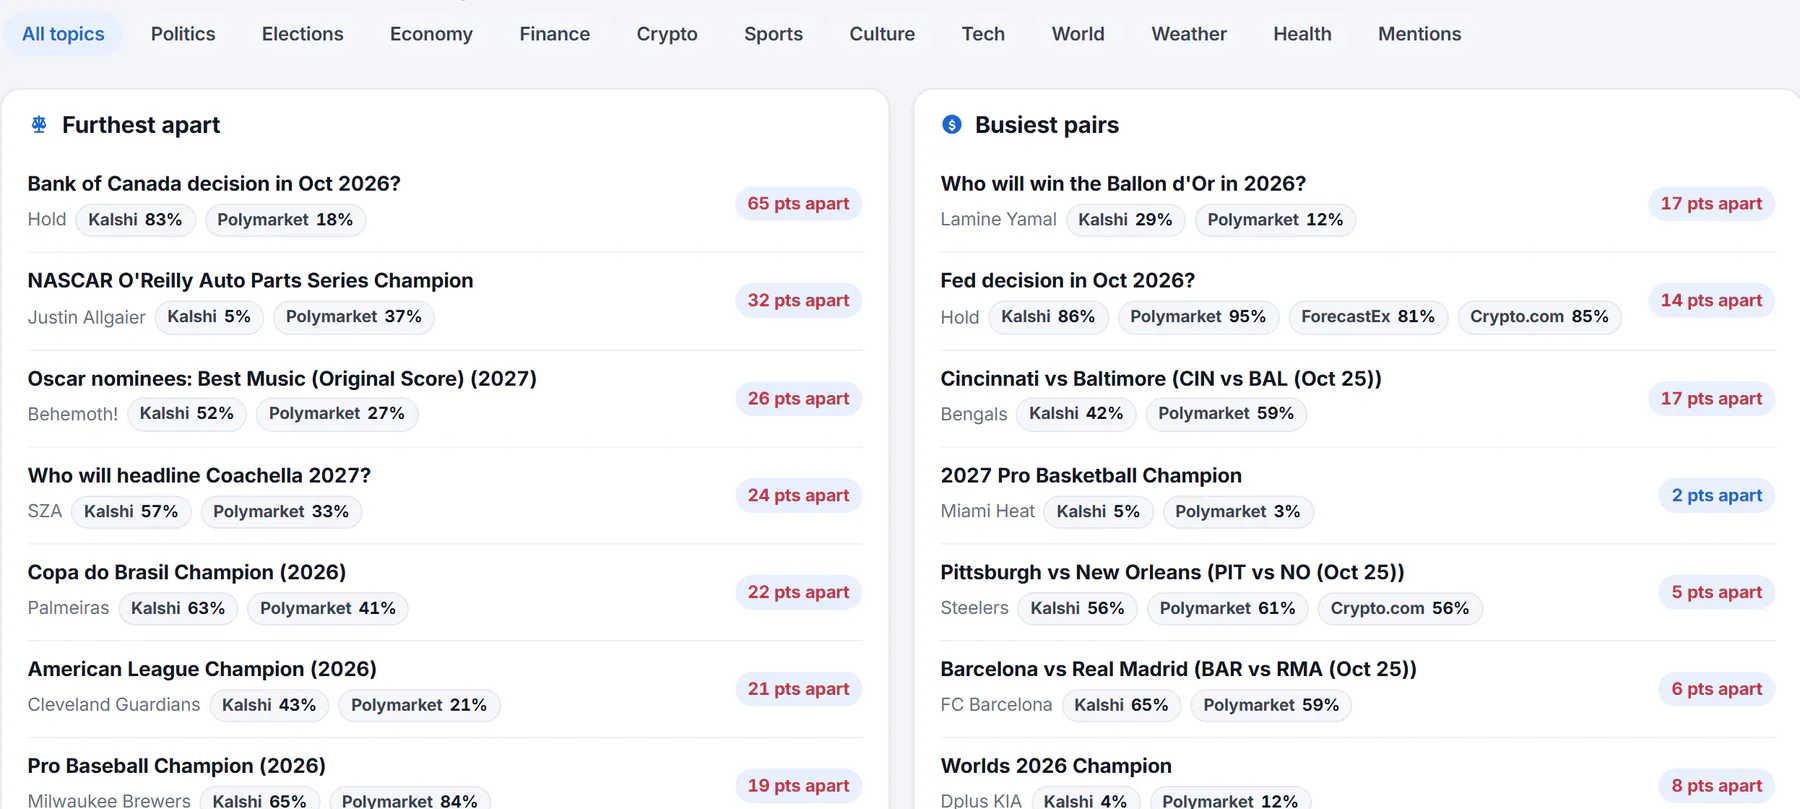Click Polymarket 41% chip
This screenshot has width=1800, height=809.
click(328, 609)
